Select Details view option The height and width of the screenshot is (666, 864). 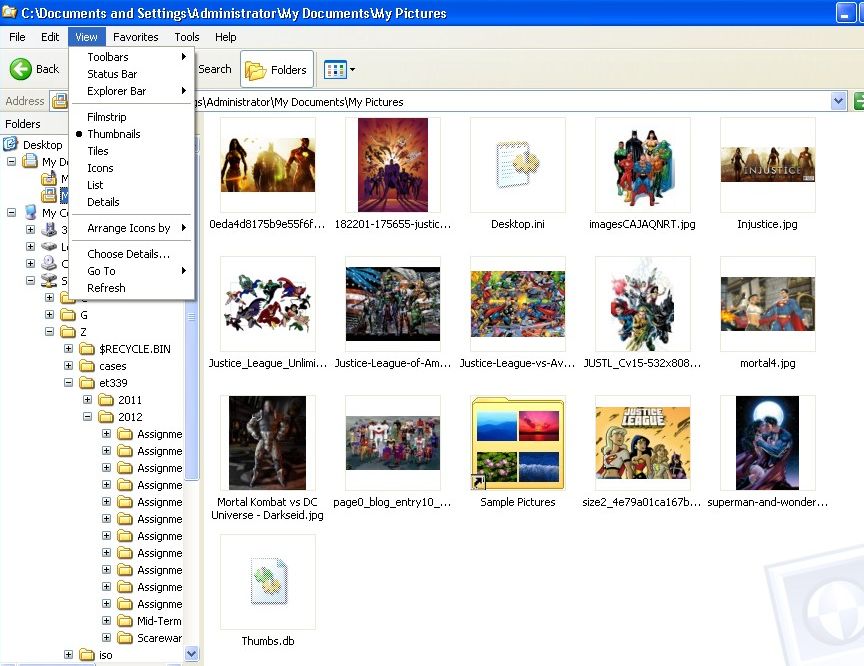[132, 202]
